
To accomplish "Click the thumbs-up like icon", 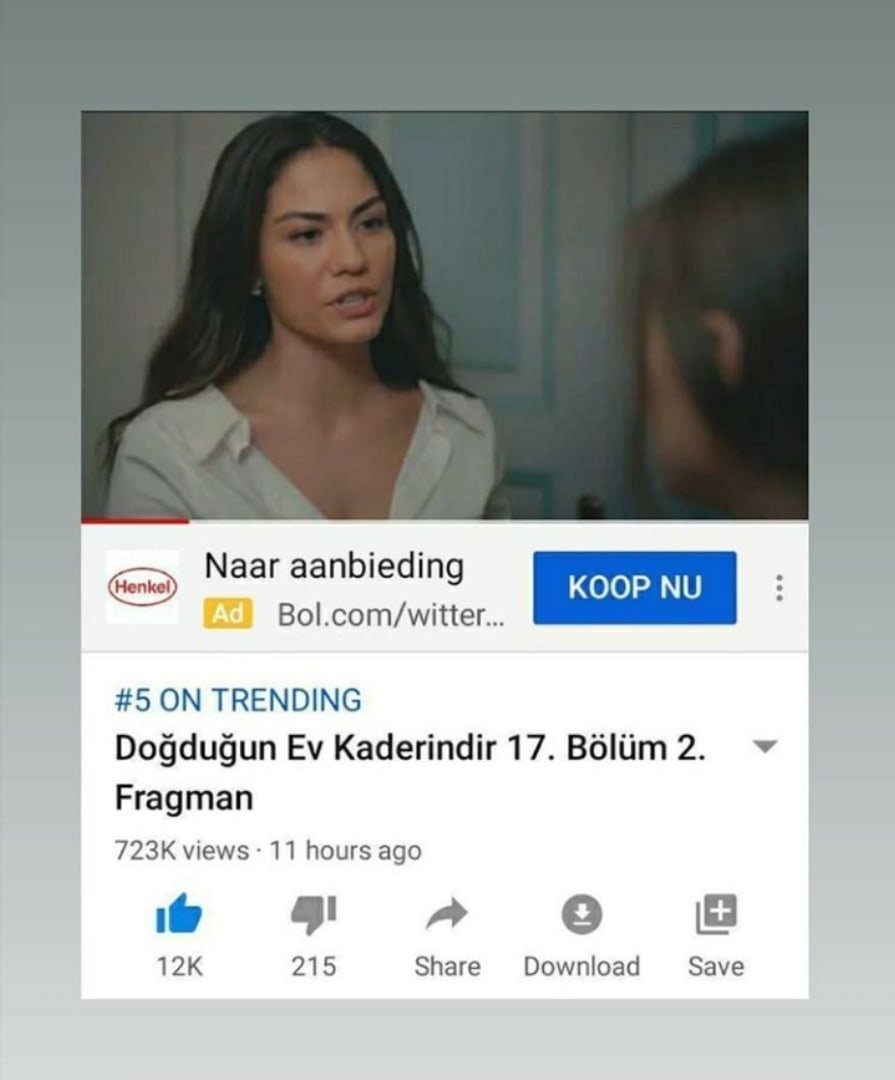I will pos(179,913).
